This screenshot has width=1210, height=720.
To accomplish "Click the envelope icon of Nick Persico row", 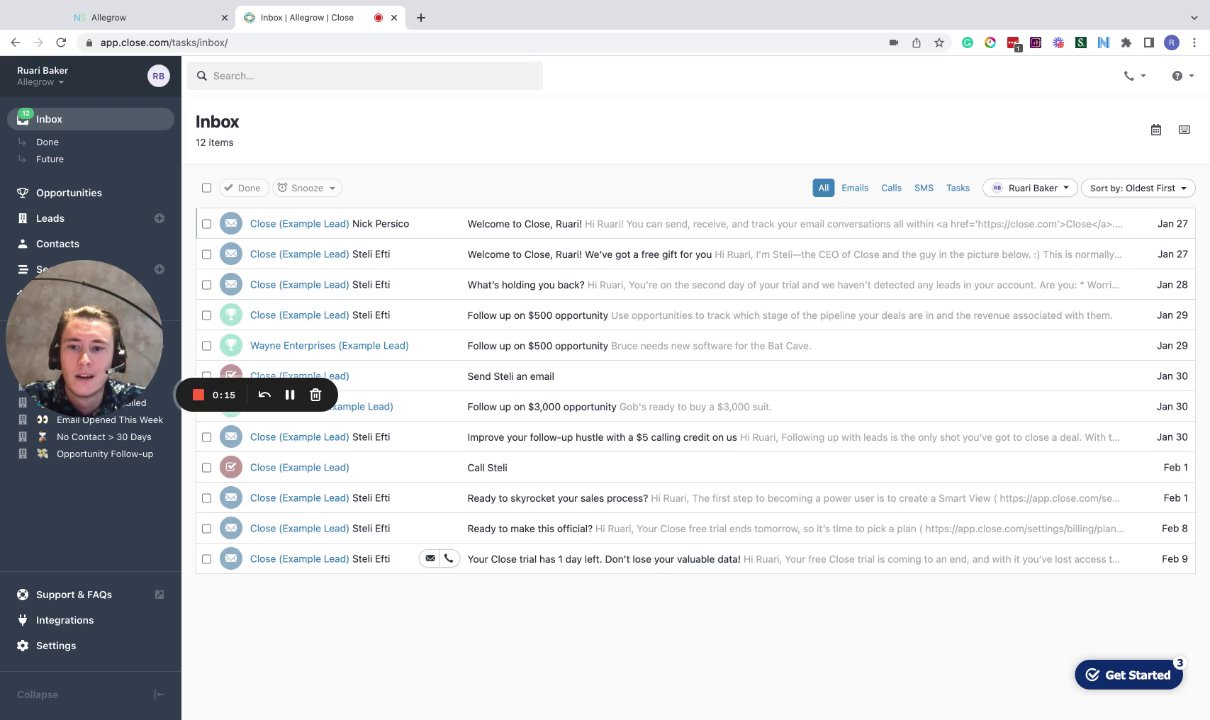I will (231, 224).
